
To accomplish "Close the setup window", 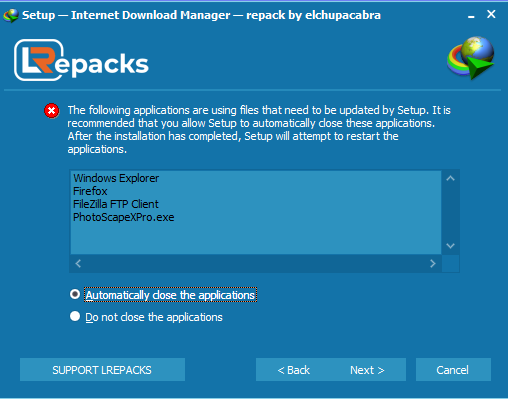I will [x=491, y=14].
